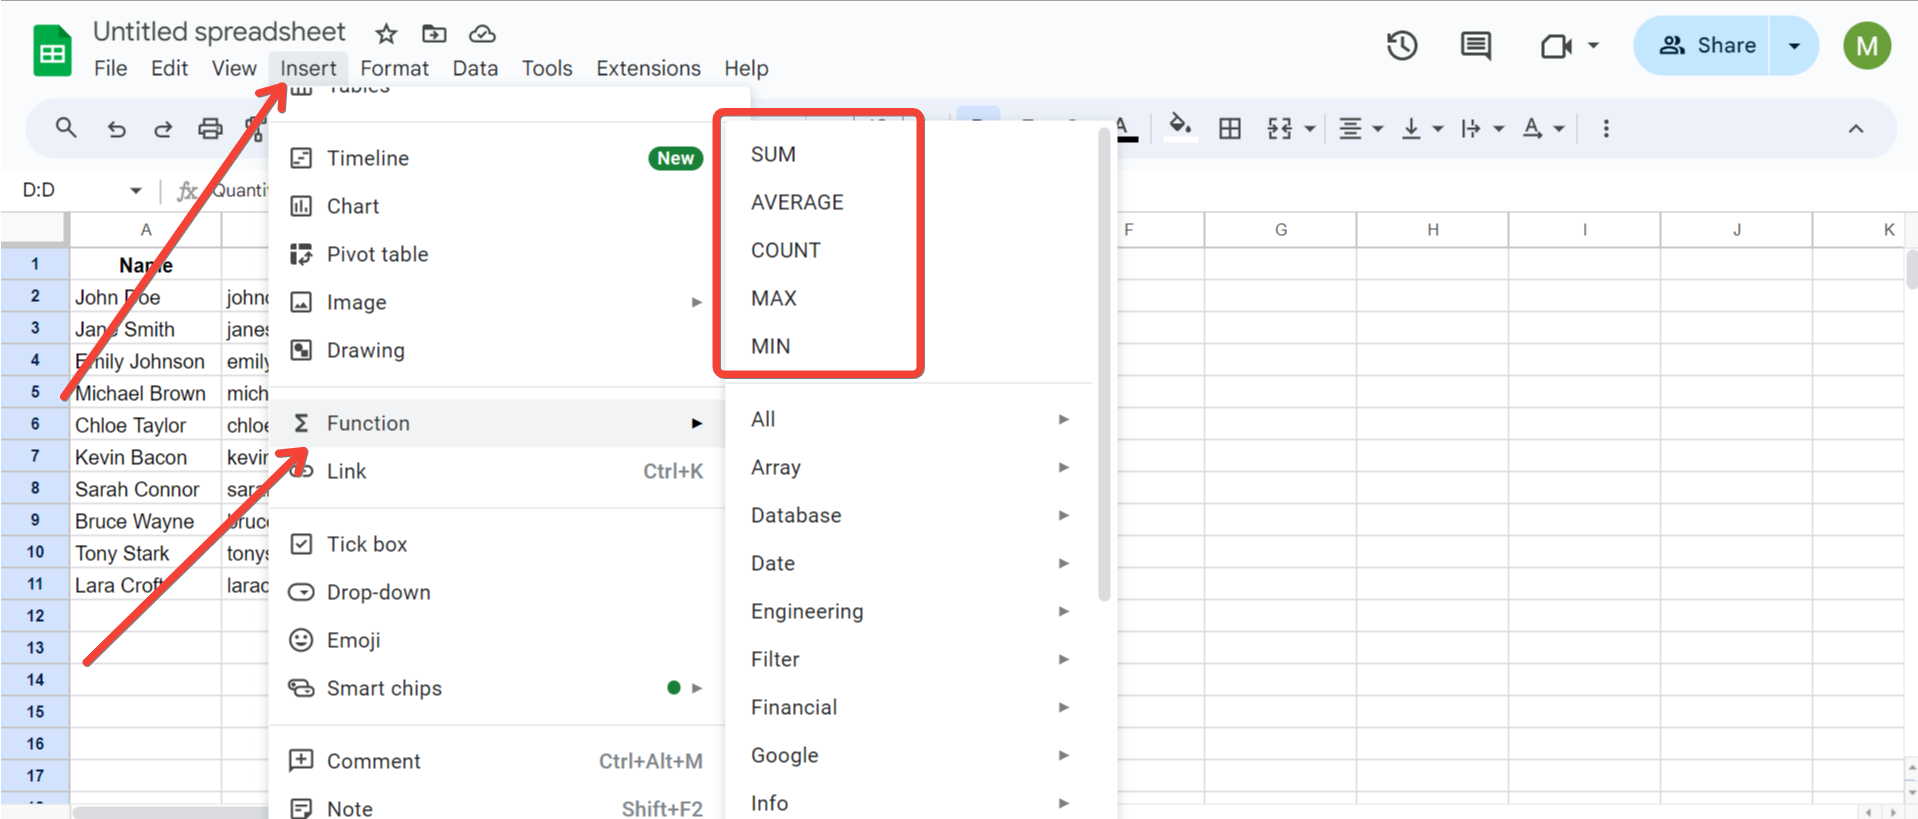Open the Google account avatar M
This screenshot has width=1918, height=819.
(1866, 46)
